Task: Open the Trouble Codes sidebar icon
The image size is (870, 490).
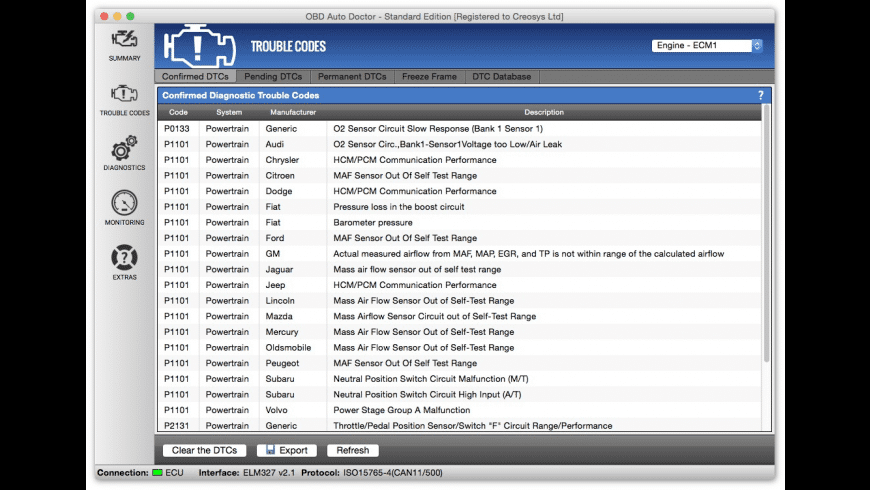Action: (124, 94)
